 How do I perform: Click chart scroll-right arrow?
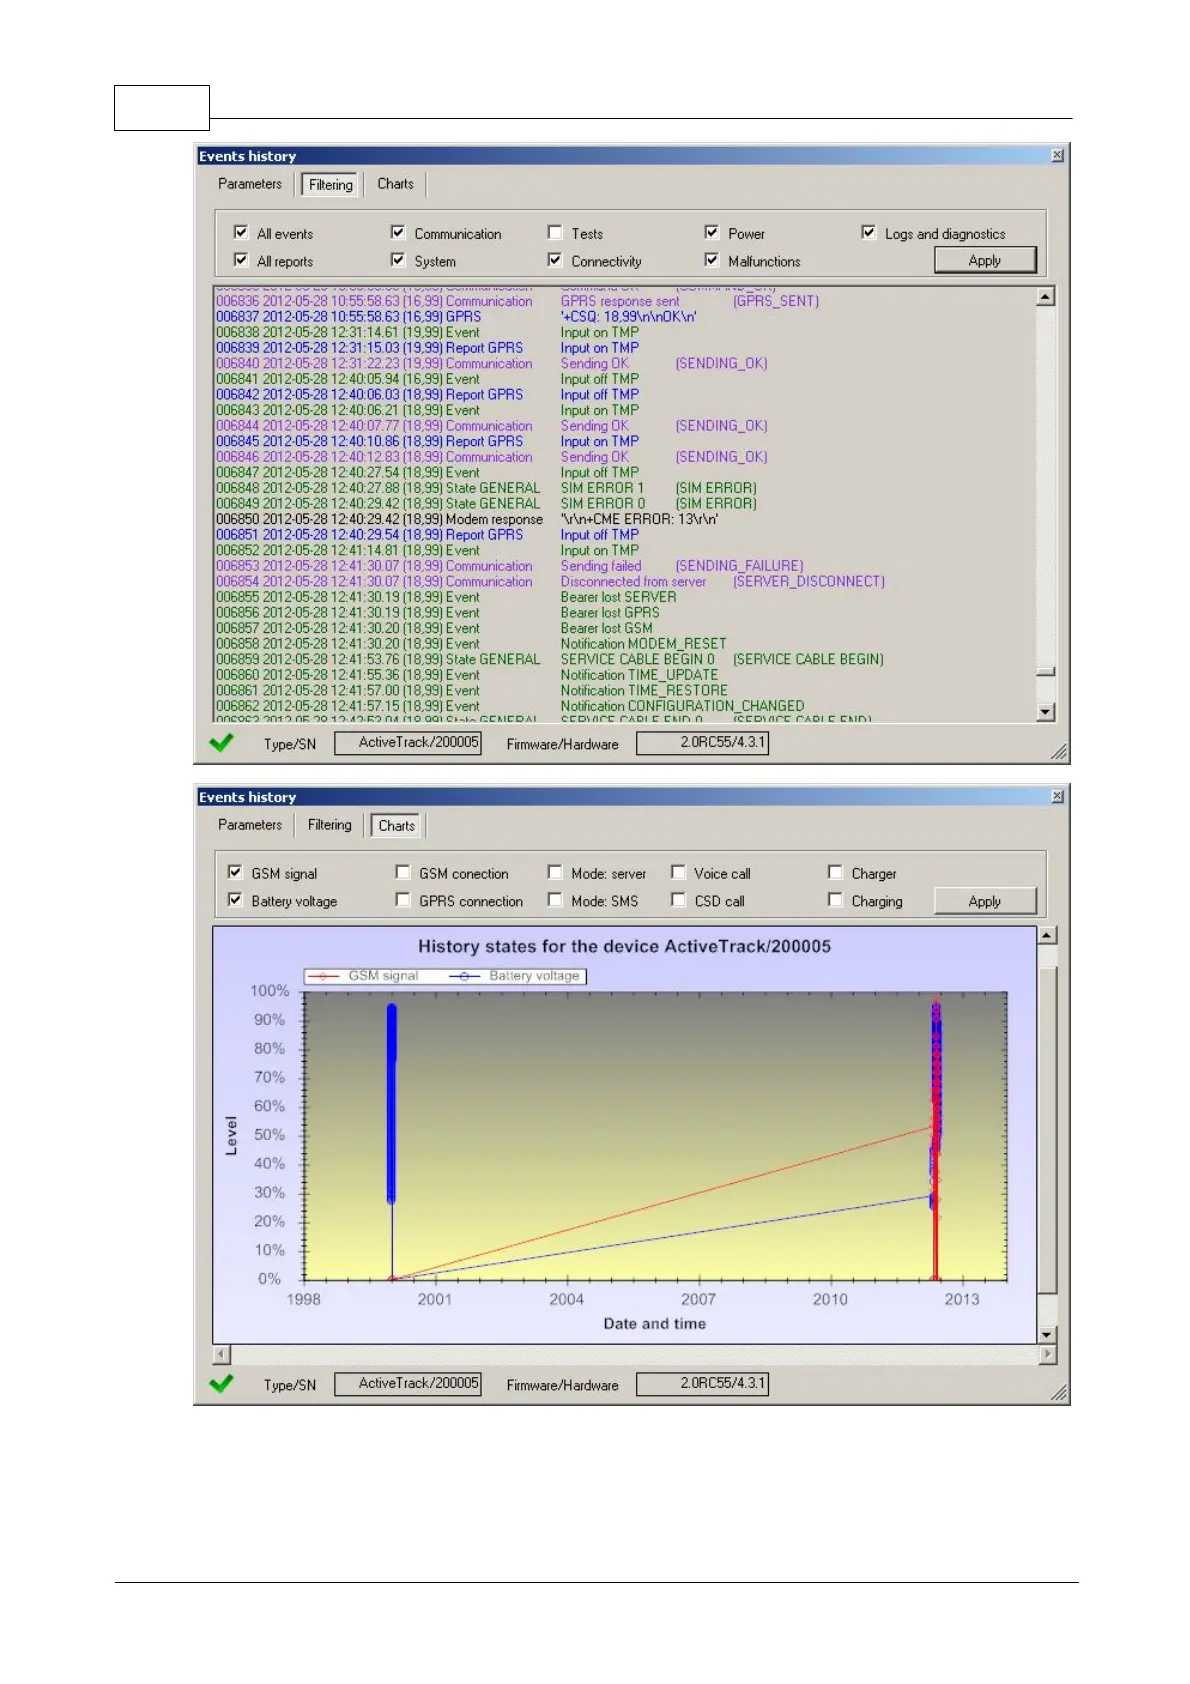[1047, 1355]
